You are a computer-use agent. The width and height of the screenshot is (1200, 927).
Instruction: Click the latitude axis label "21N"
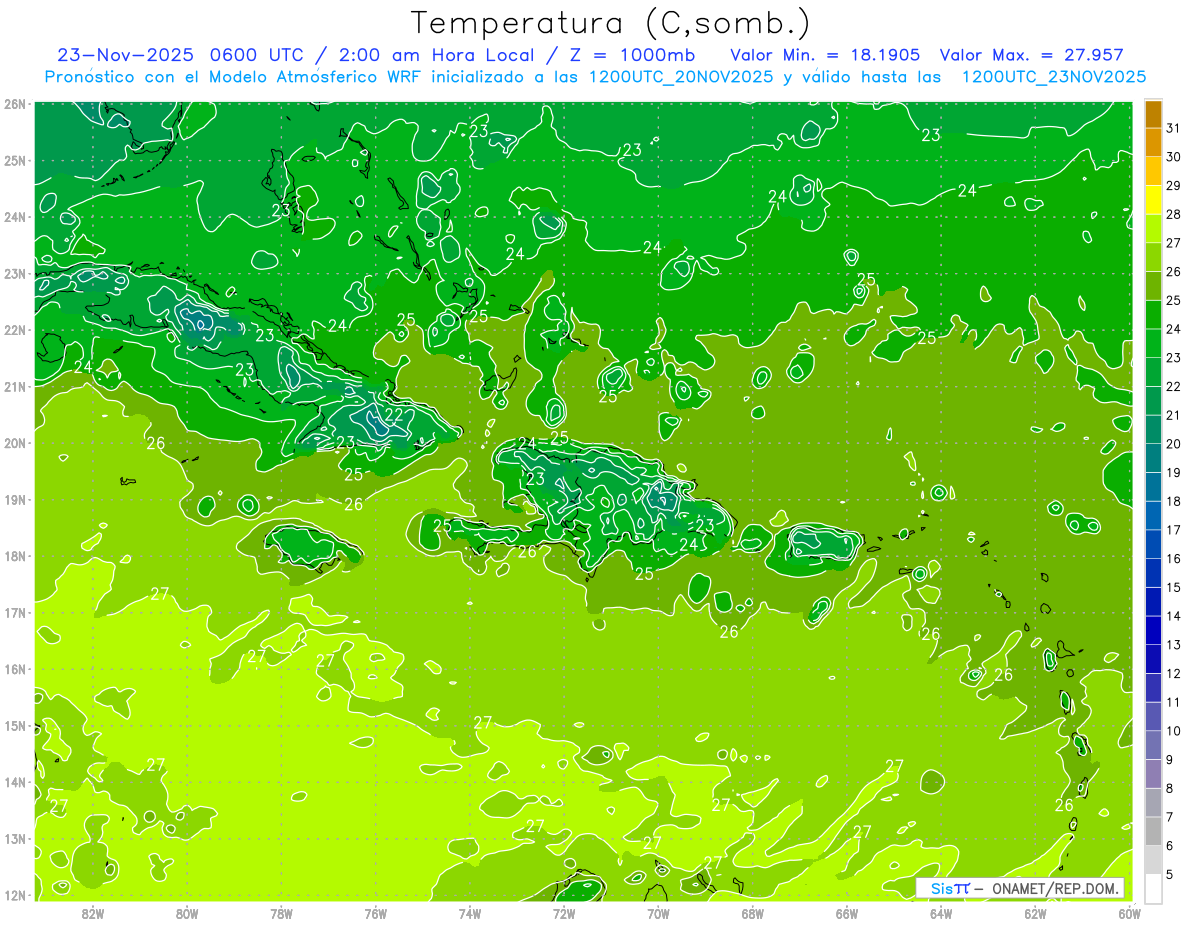tap(15, 386)
